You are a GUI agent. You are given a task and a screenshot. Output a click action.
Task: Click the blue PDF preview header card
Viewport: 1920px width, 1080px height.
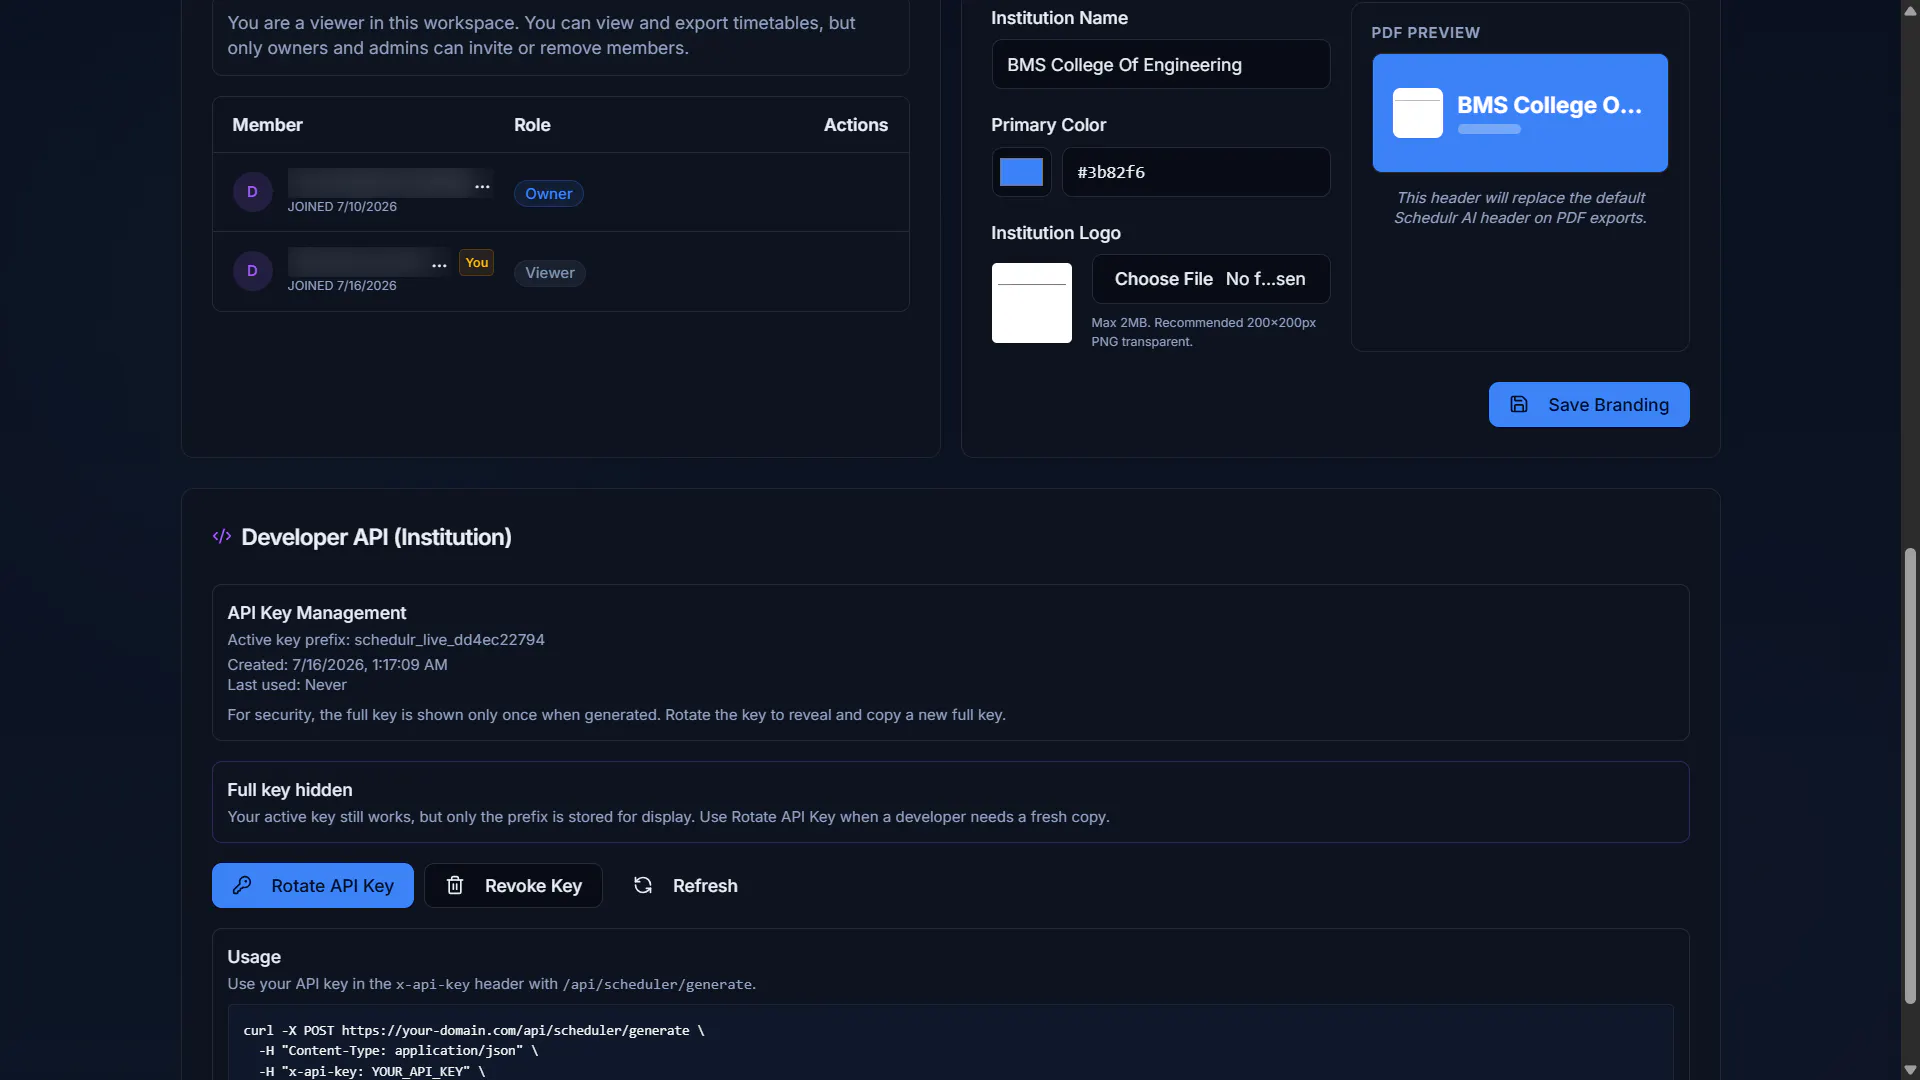pyautogui.click(x=1519, y=113)
